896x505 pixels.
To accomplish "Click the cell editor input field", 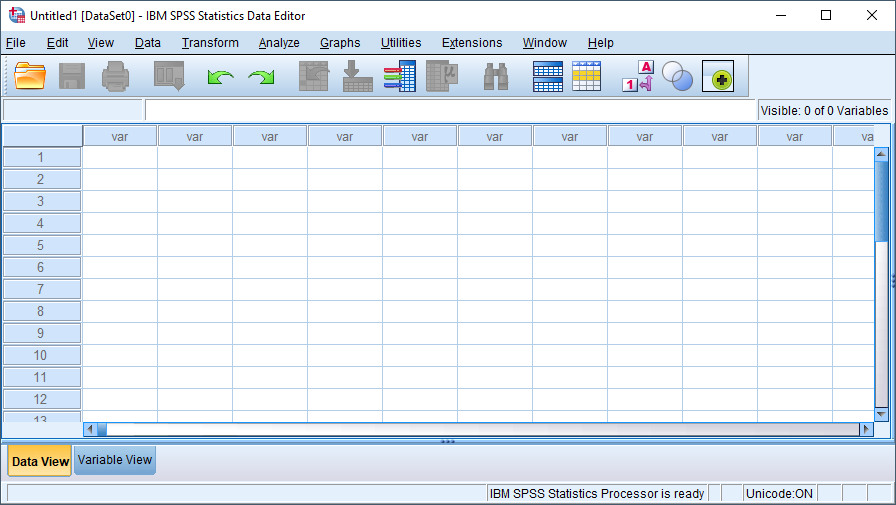I will pyautogui.click(x=450, y=110).
